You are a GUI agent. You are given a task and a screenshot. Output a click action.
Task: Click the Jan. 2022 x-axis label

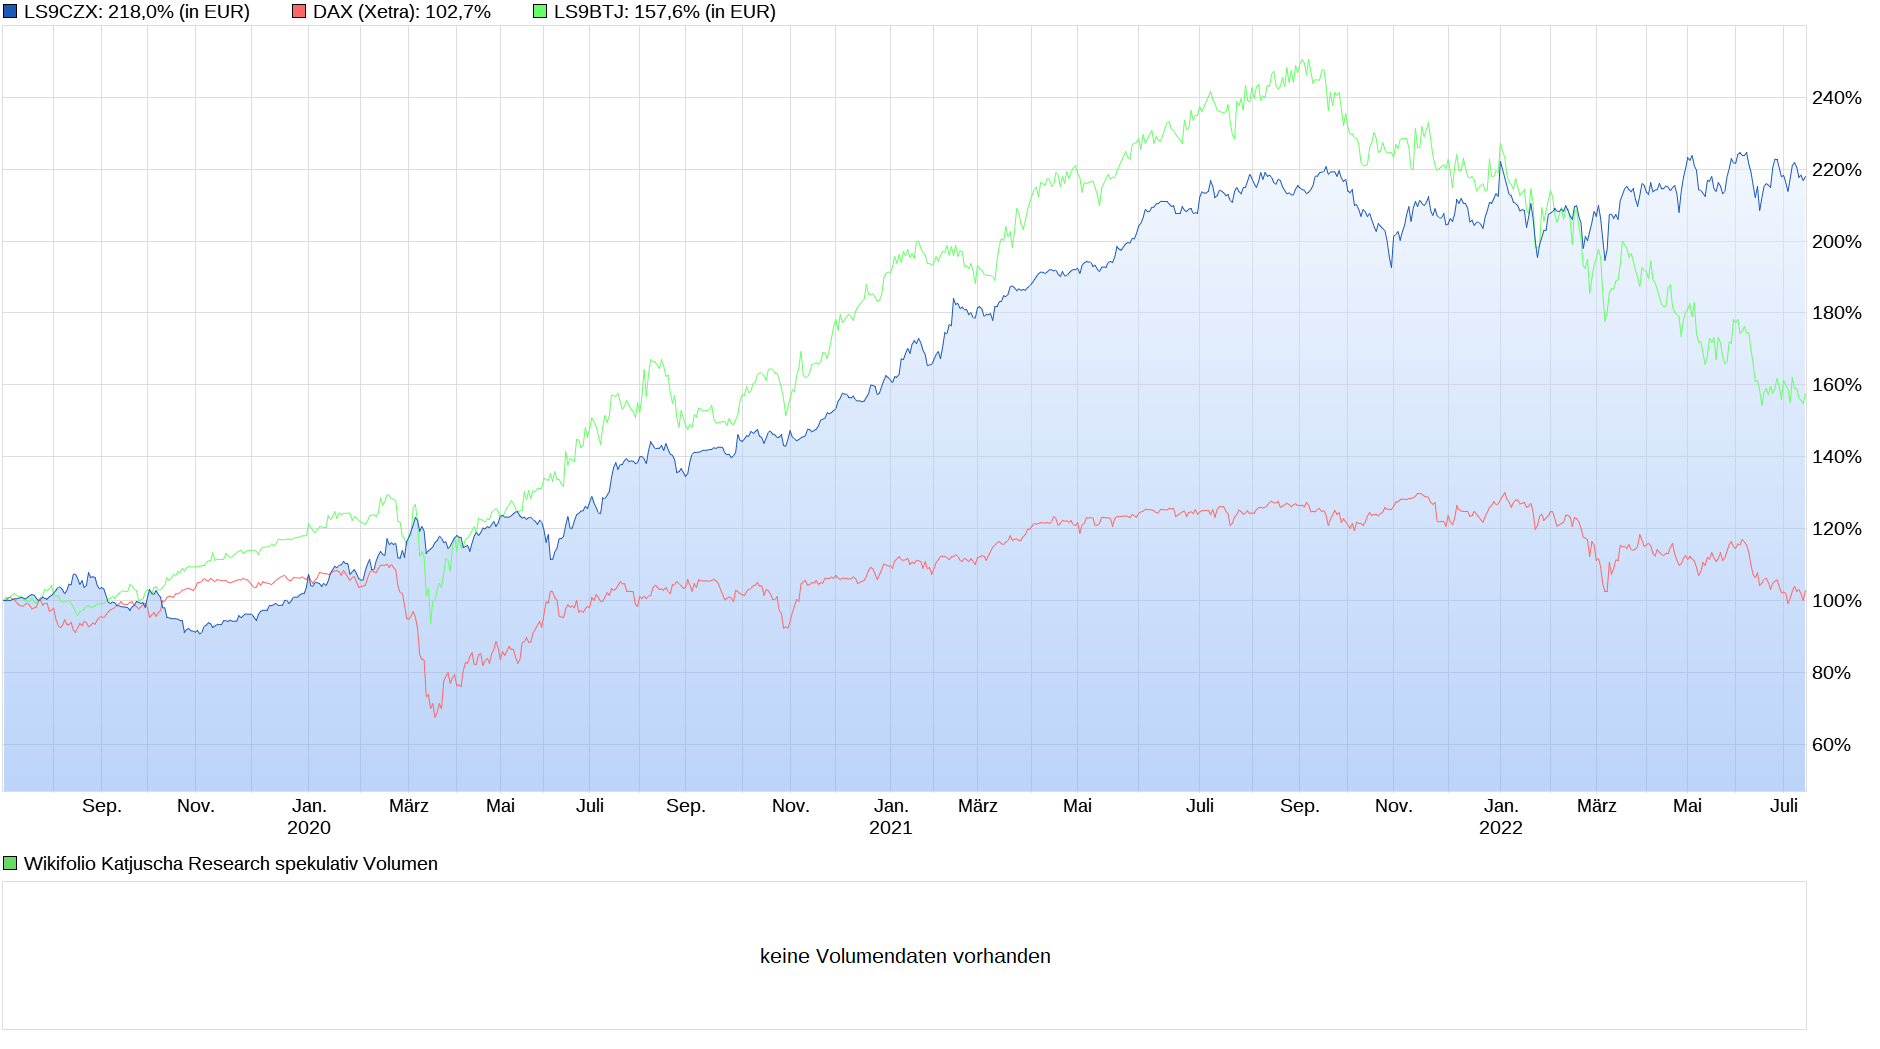[1501, 817]
